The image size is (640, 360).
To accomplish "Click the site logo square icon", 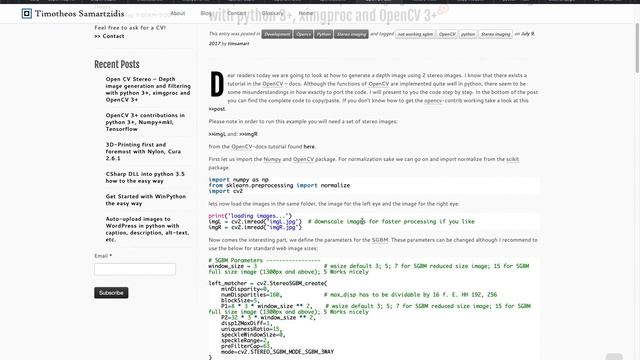I will coord(27,14).
